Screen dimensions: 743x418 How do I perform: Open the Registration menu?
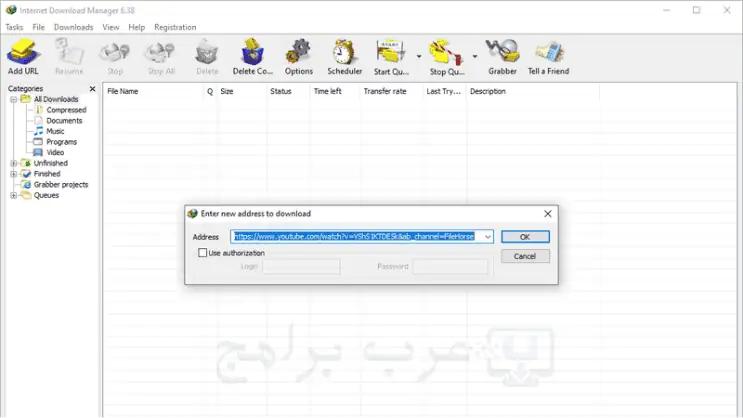[x=175, y=27]
